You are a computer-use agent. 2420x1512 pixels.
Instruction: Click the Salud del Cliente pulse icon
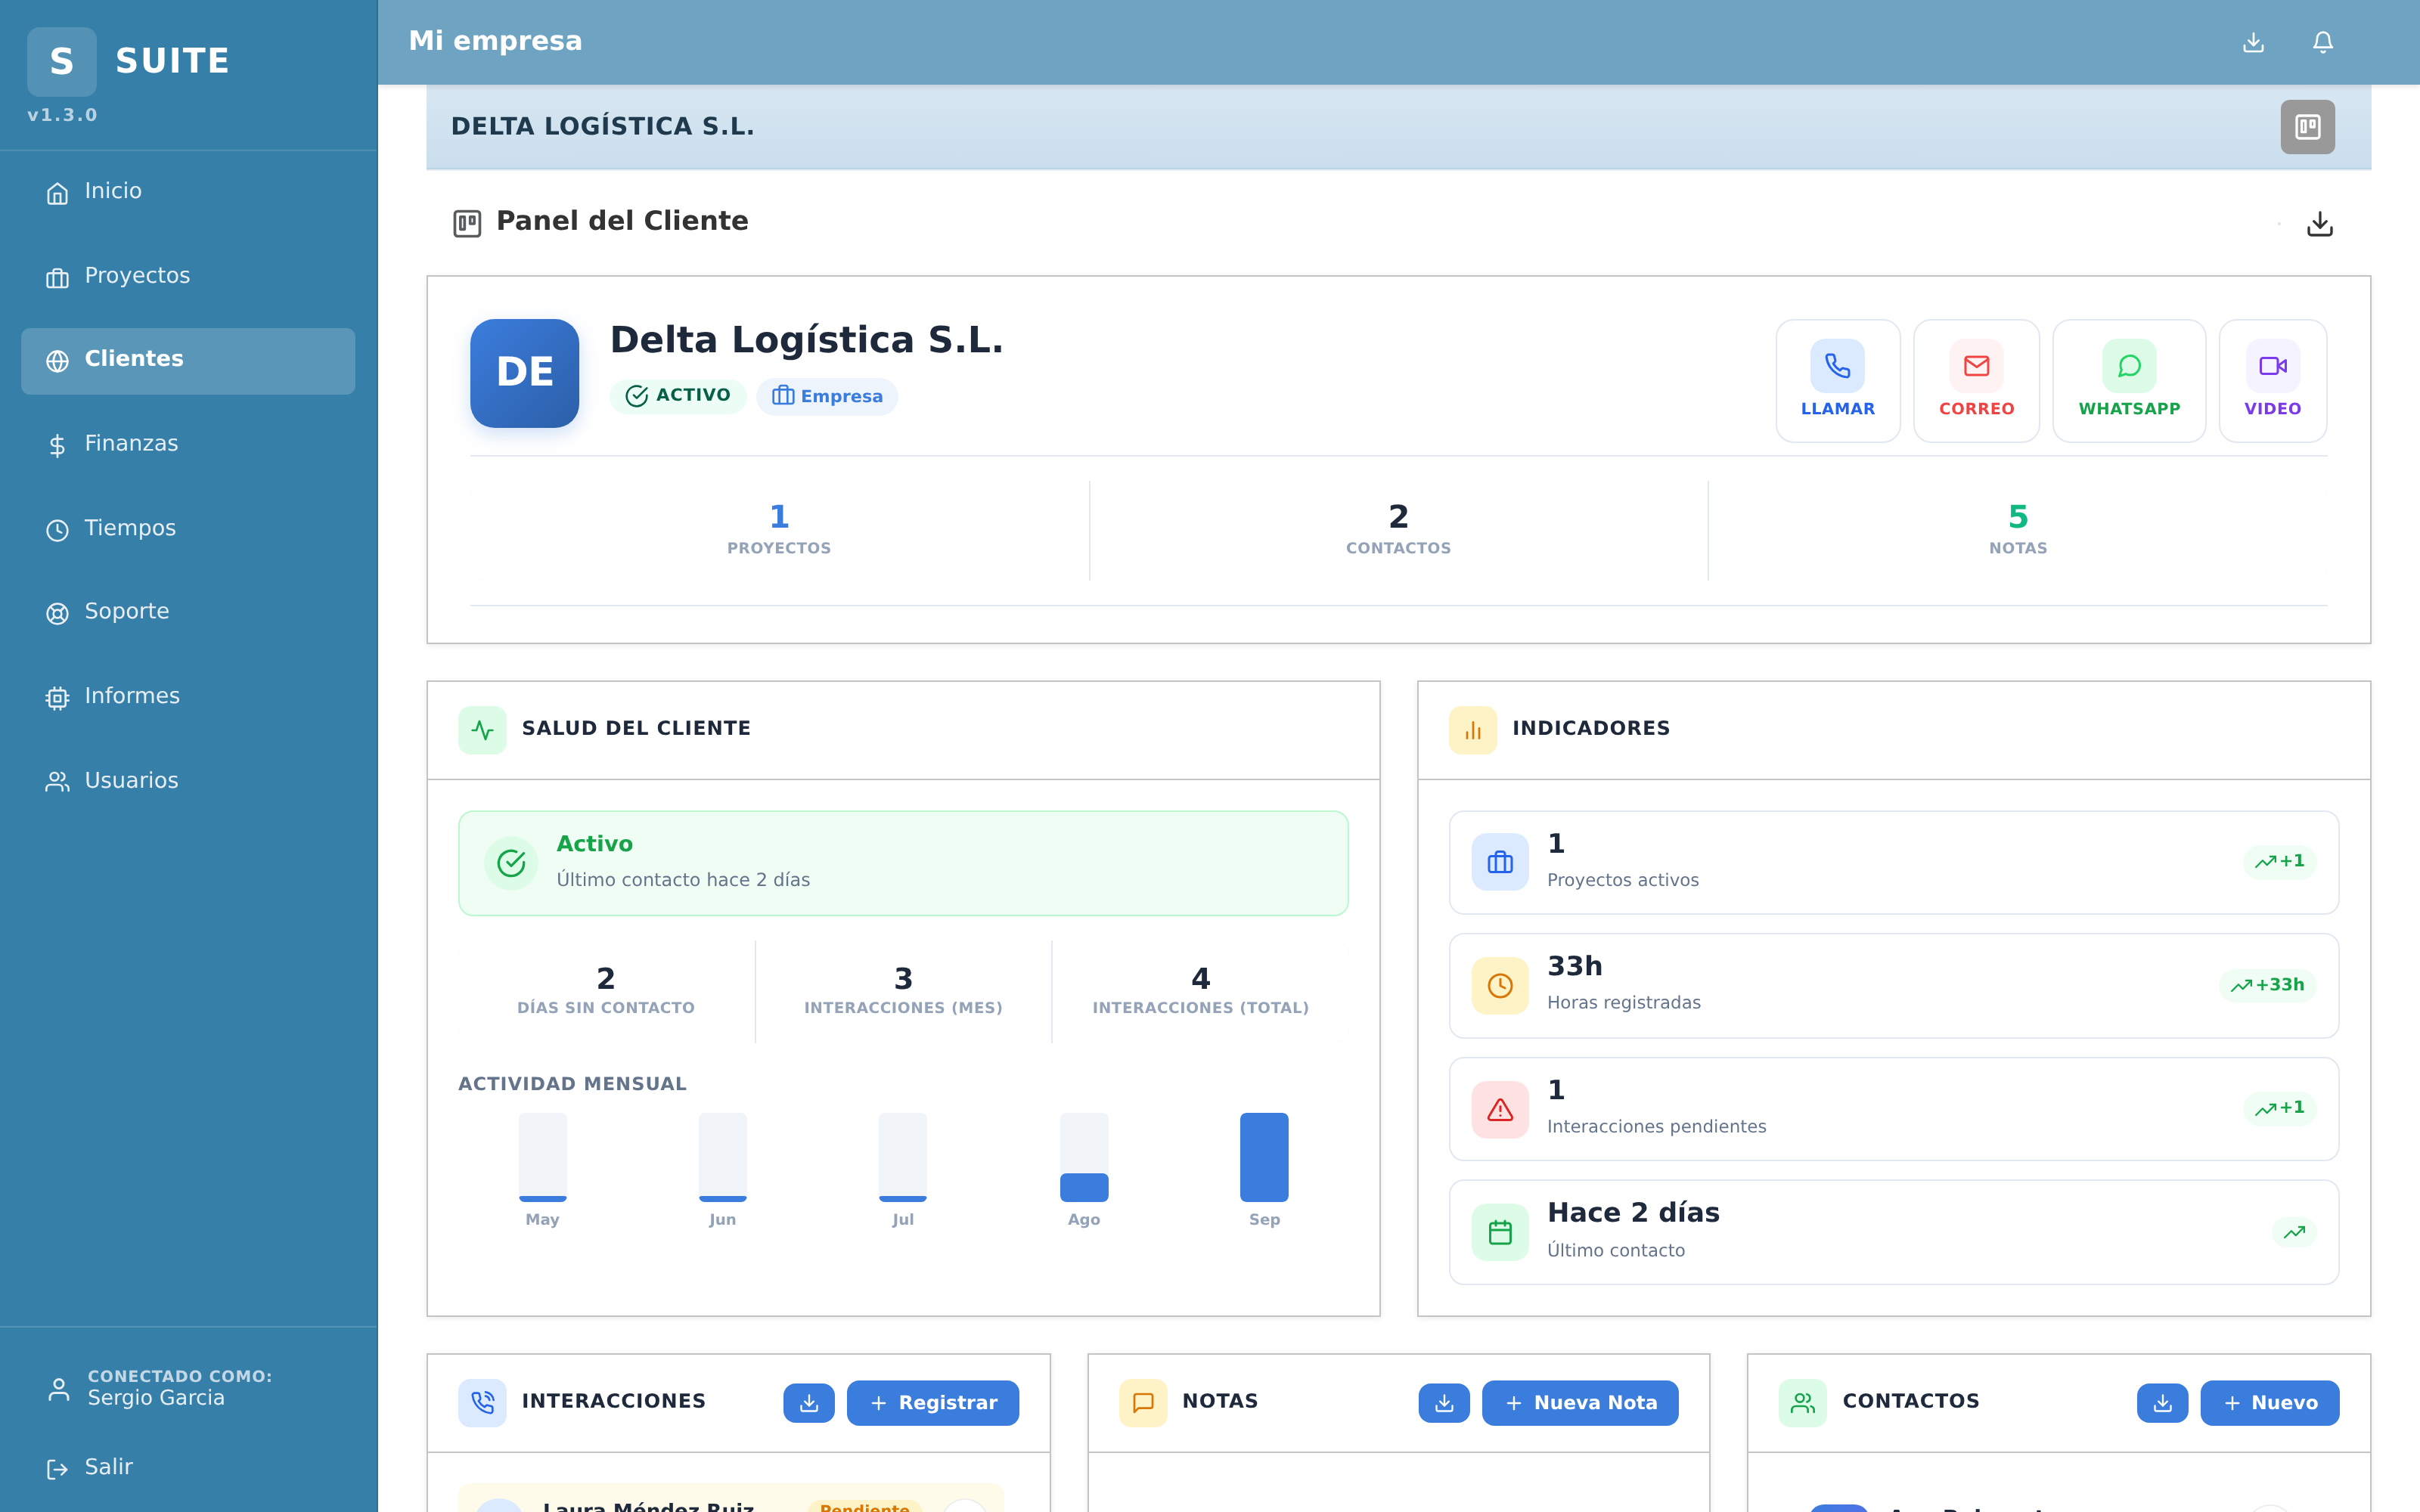click(x=483, y=730)
